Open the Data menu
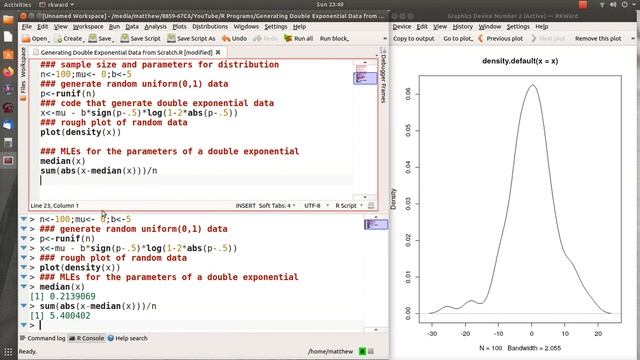This screenshot has height=360, width=640. 132,27
